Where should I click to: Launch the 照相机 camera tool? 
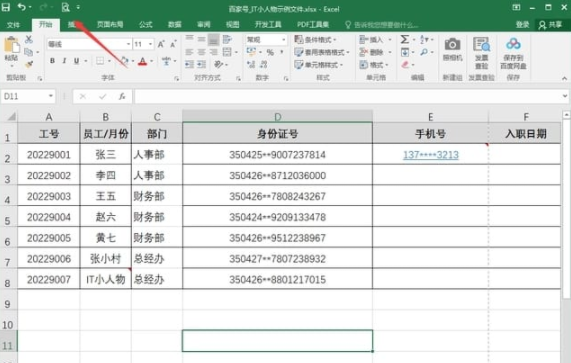452,49
